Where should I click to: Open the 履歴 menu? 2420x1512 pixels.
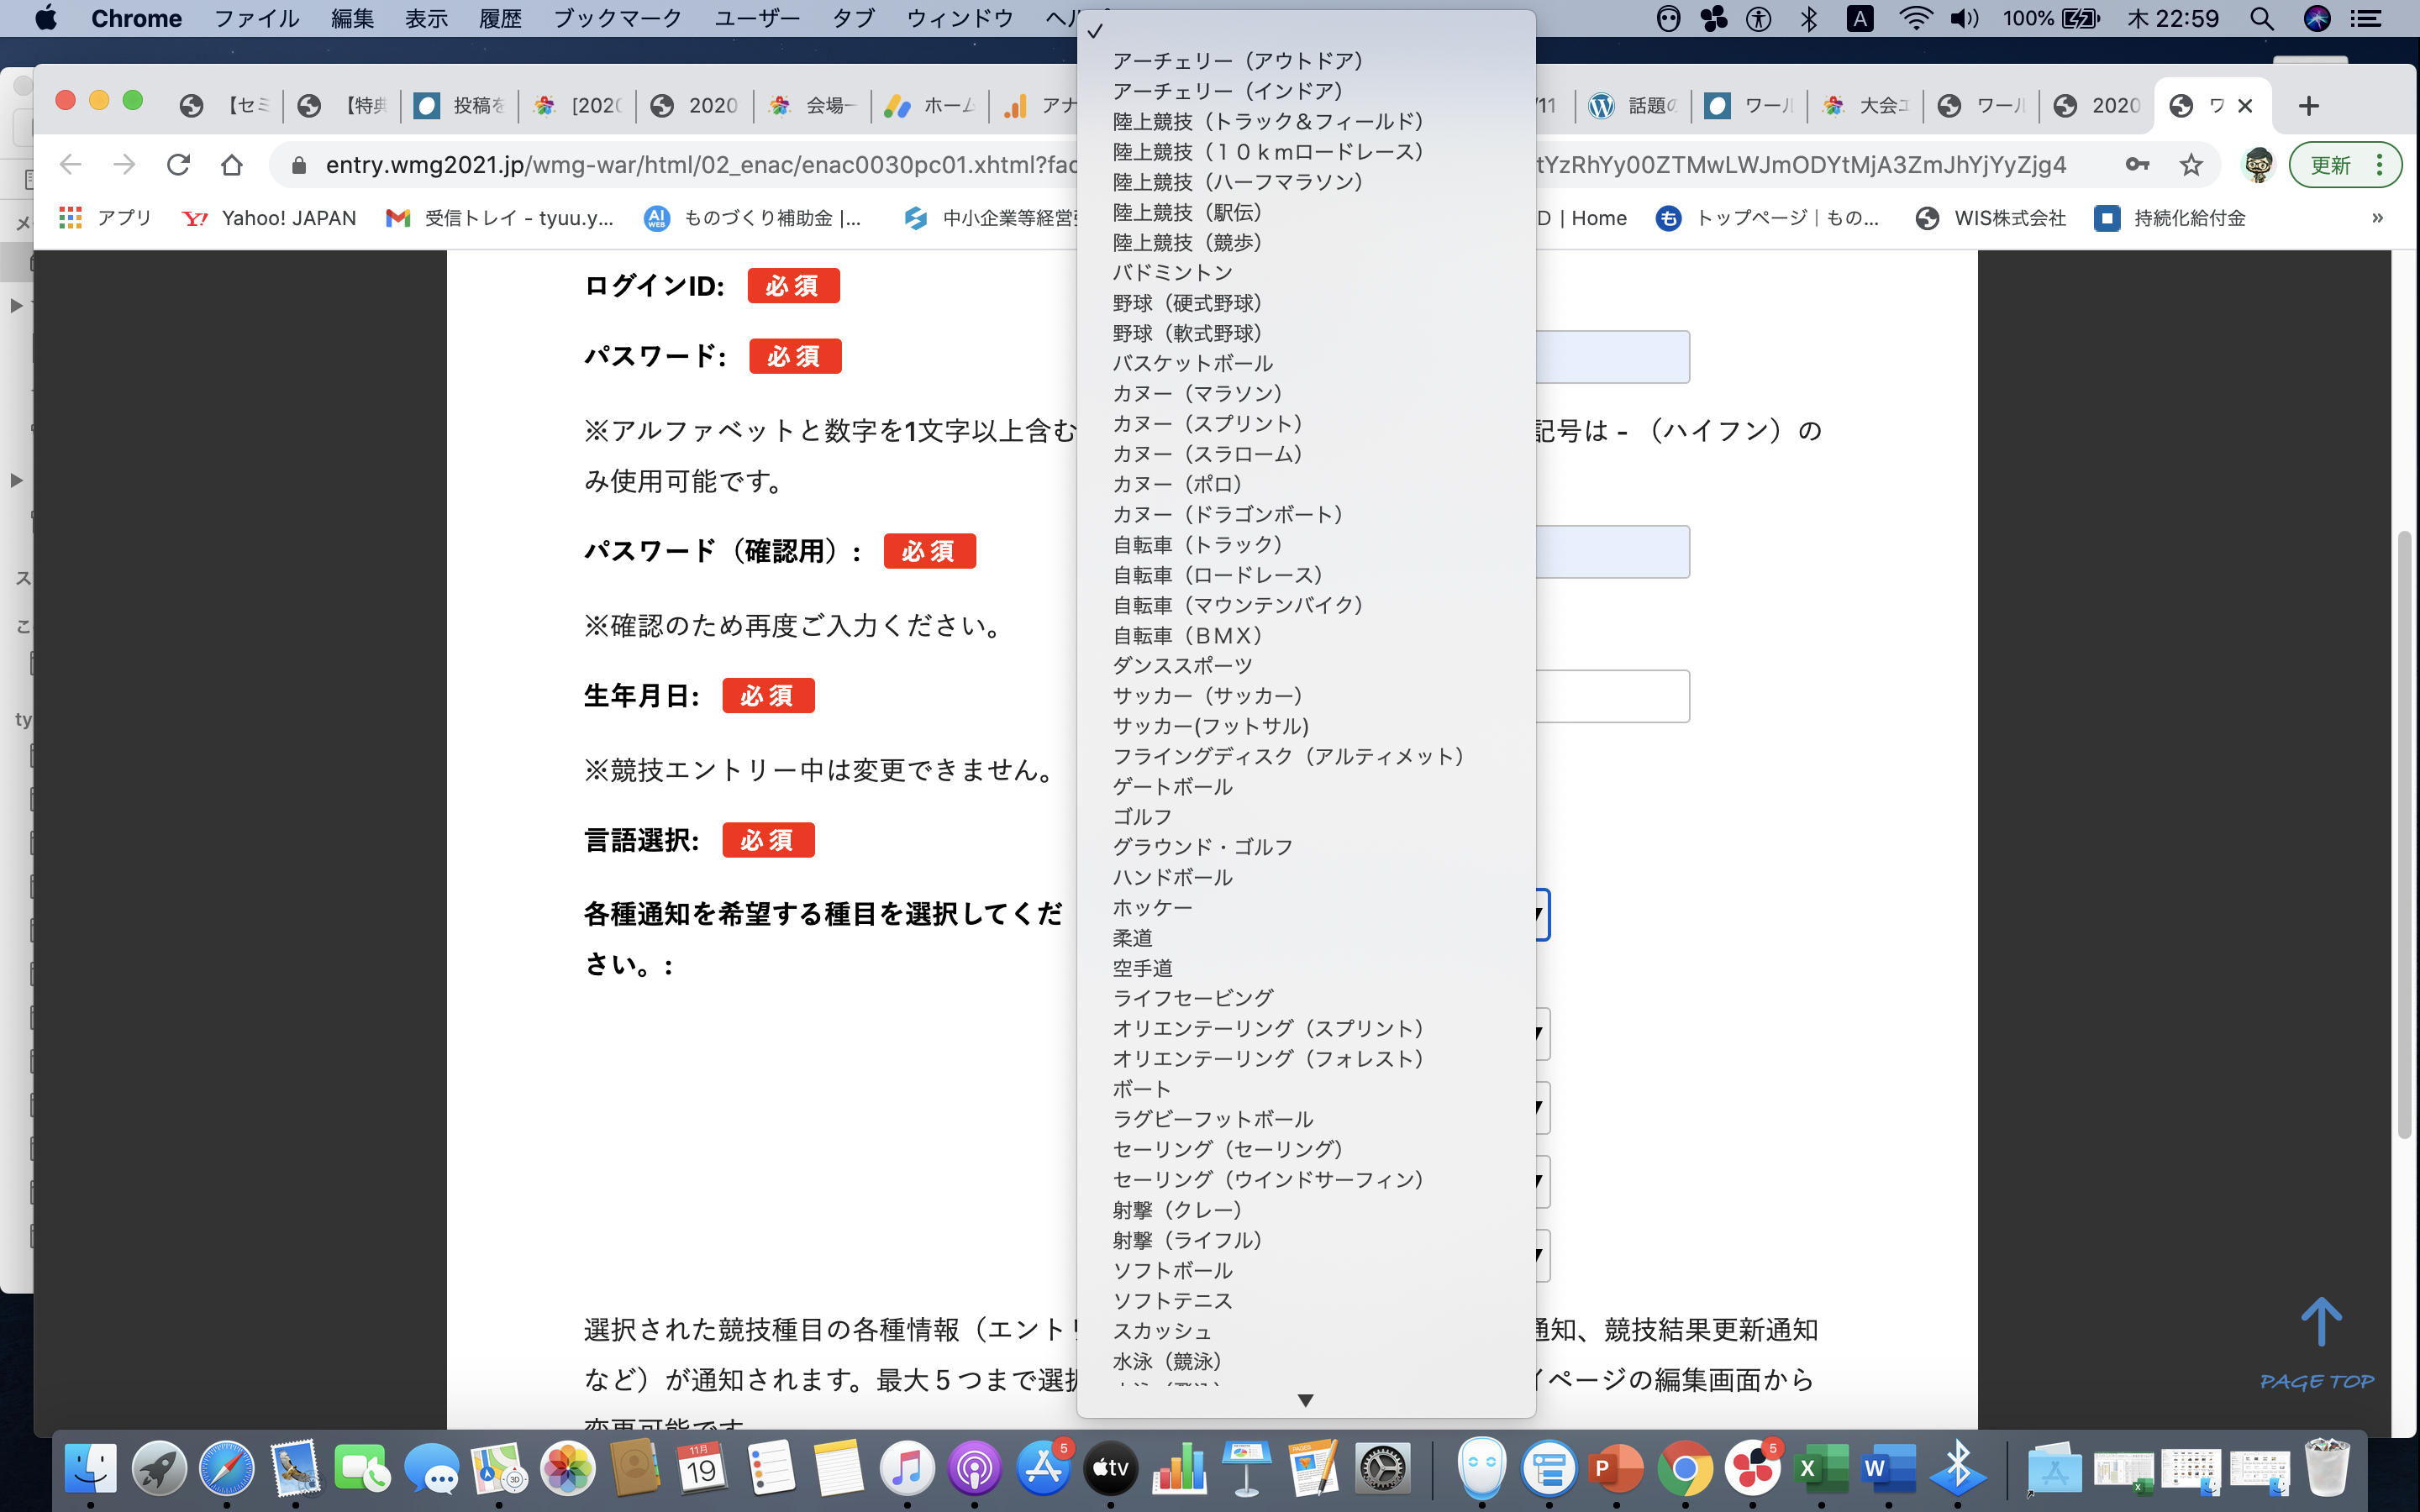pos(500,18)
